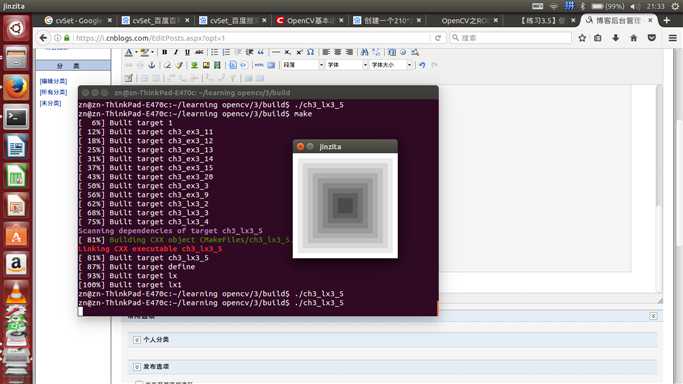Open the [编辑分类] sidebar link
Image resolution: width=683 pixels, height=384 pixels.
(x=53, y=81)
